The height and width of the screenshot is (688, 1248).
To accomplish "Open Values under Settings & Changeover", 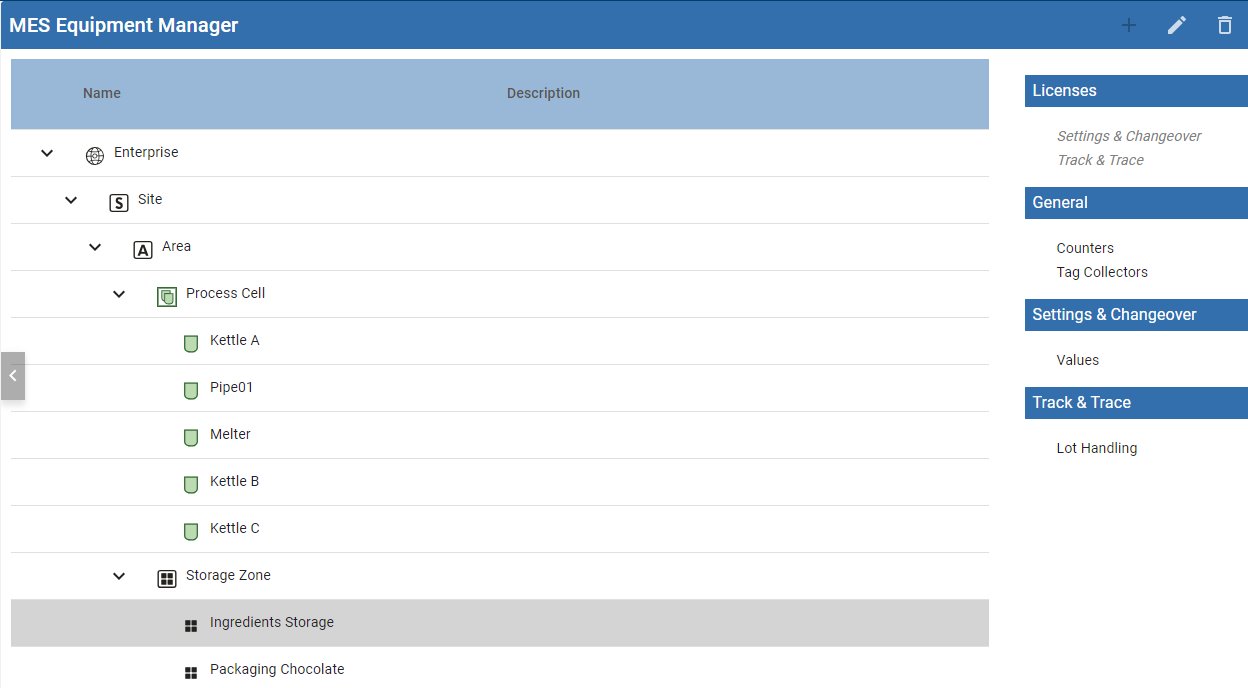I will coord(1077,360).
